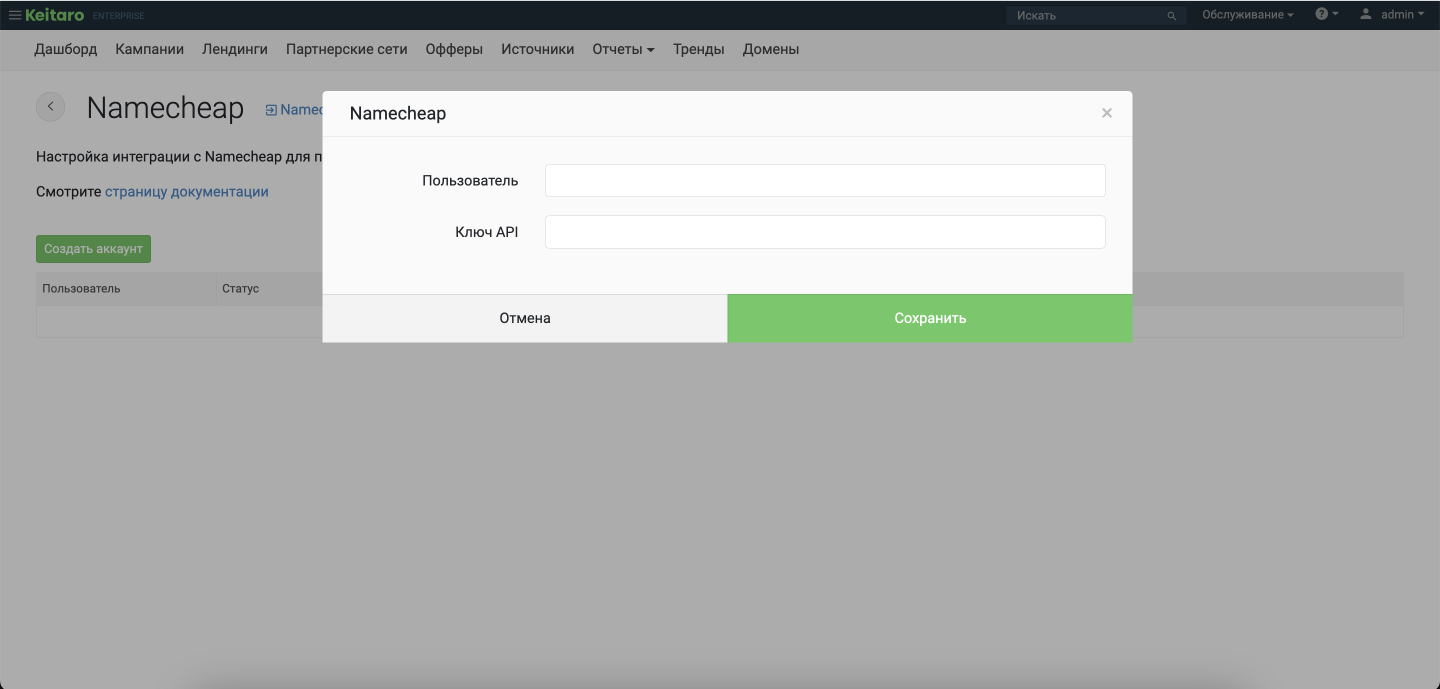The height and width of the screenshot is (689, 1440).
Task: Click the Создать аккаунт button
Action: click(x=93, y=249)
